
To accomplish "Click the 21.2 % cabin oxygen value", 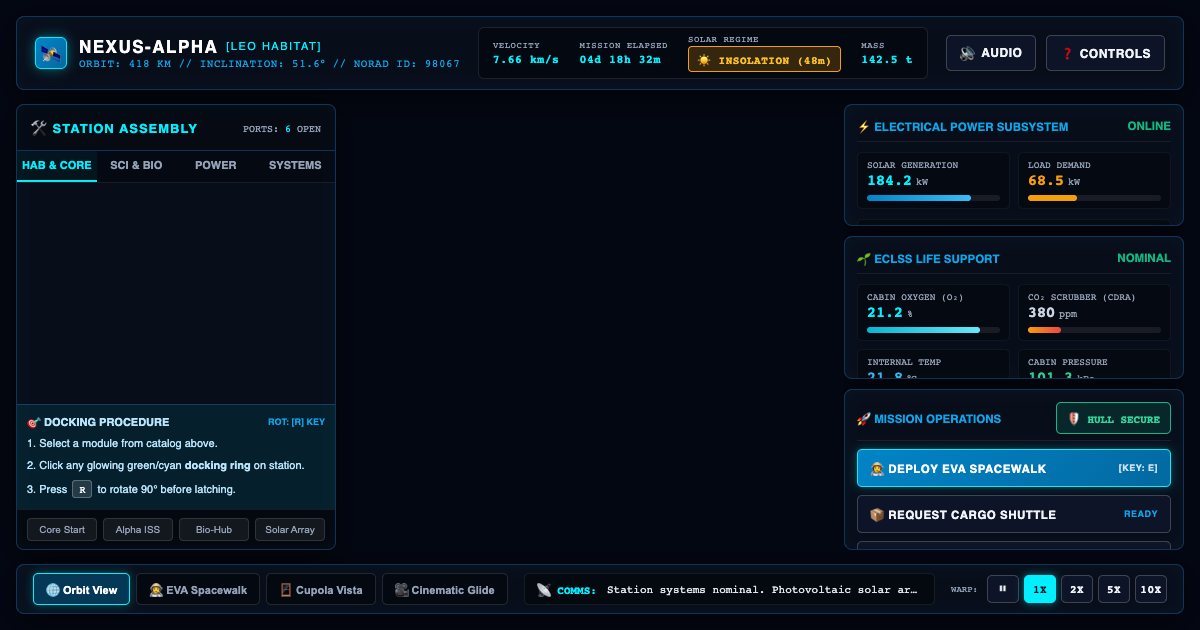I will pos(890,313).
